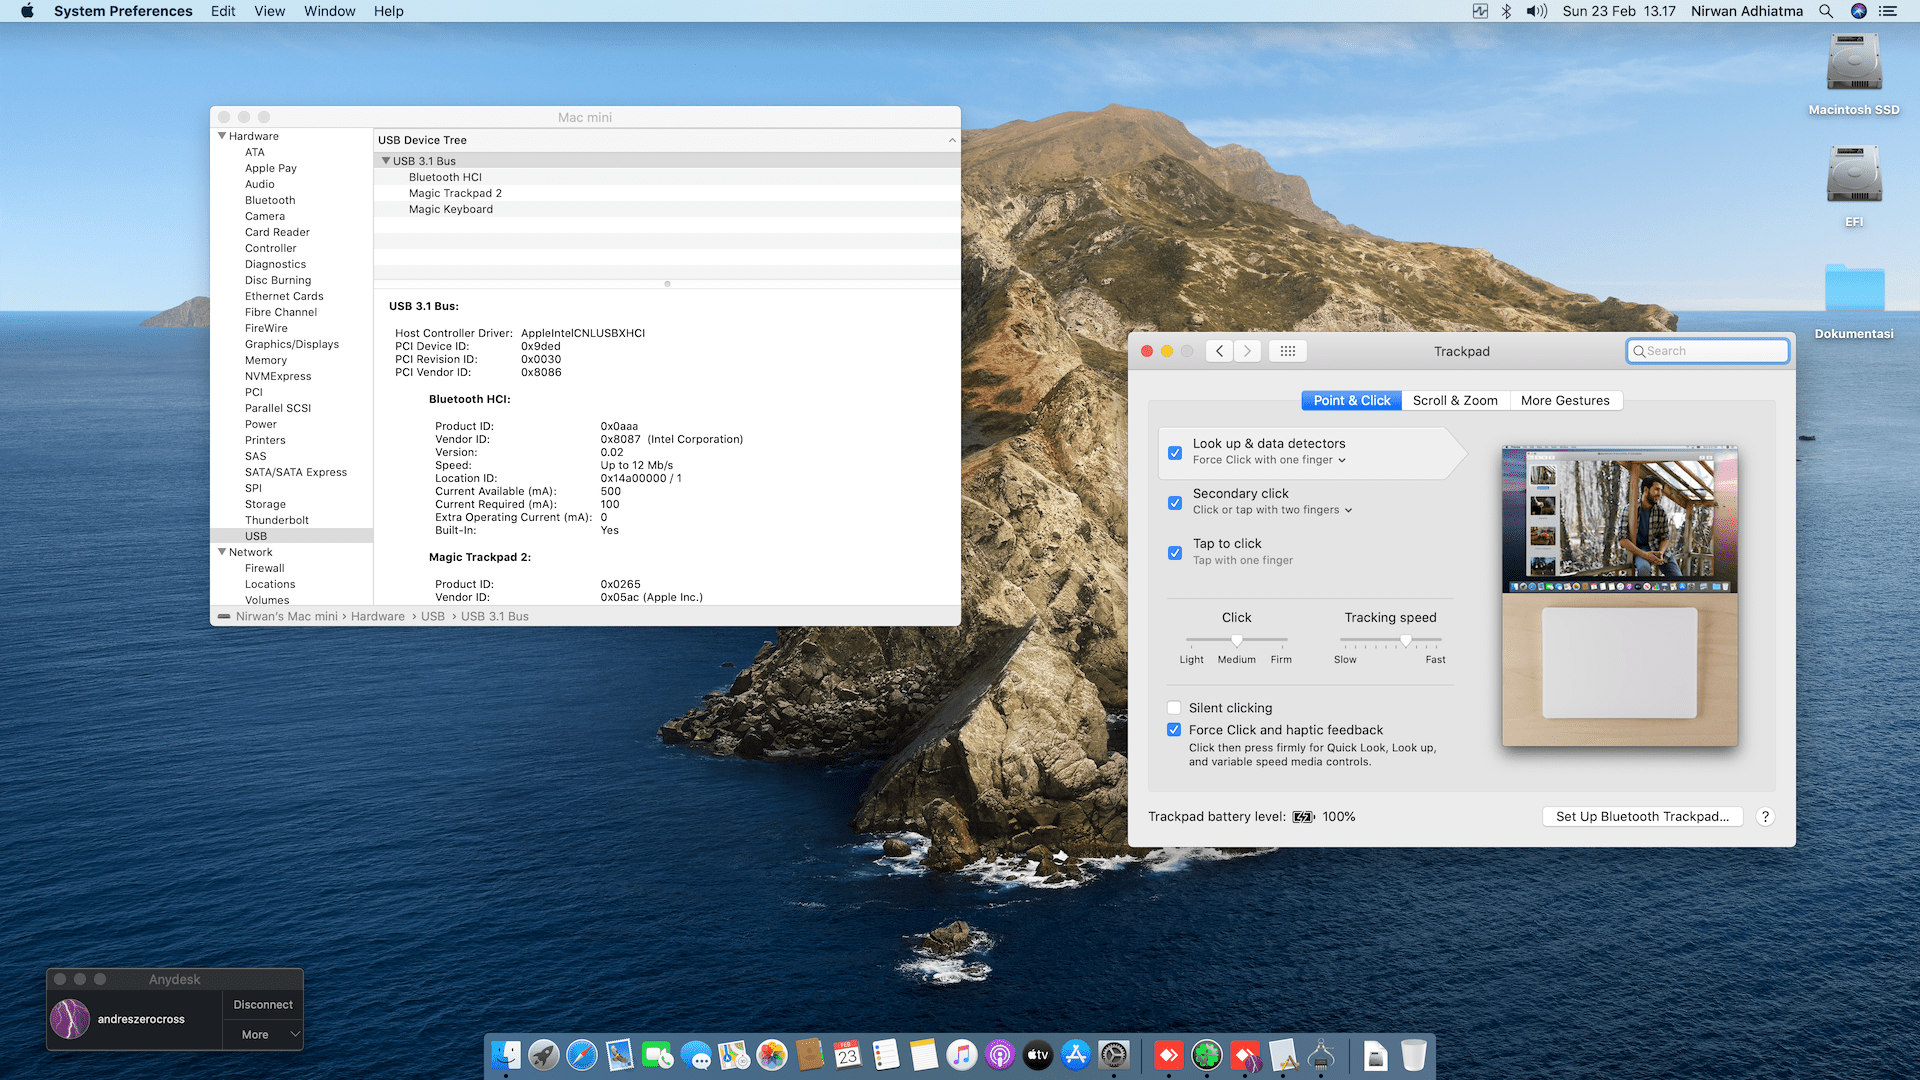The width and height of the screenshot is (1920, 1080).
Task: Click System Preferences gear in Dock
Action: coord(1114,1055)
